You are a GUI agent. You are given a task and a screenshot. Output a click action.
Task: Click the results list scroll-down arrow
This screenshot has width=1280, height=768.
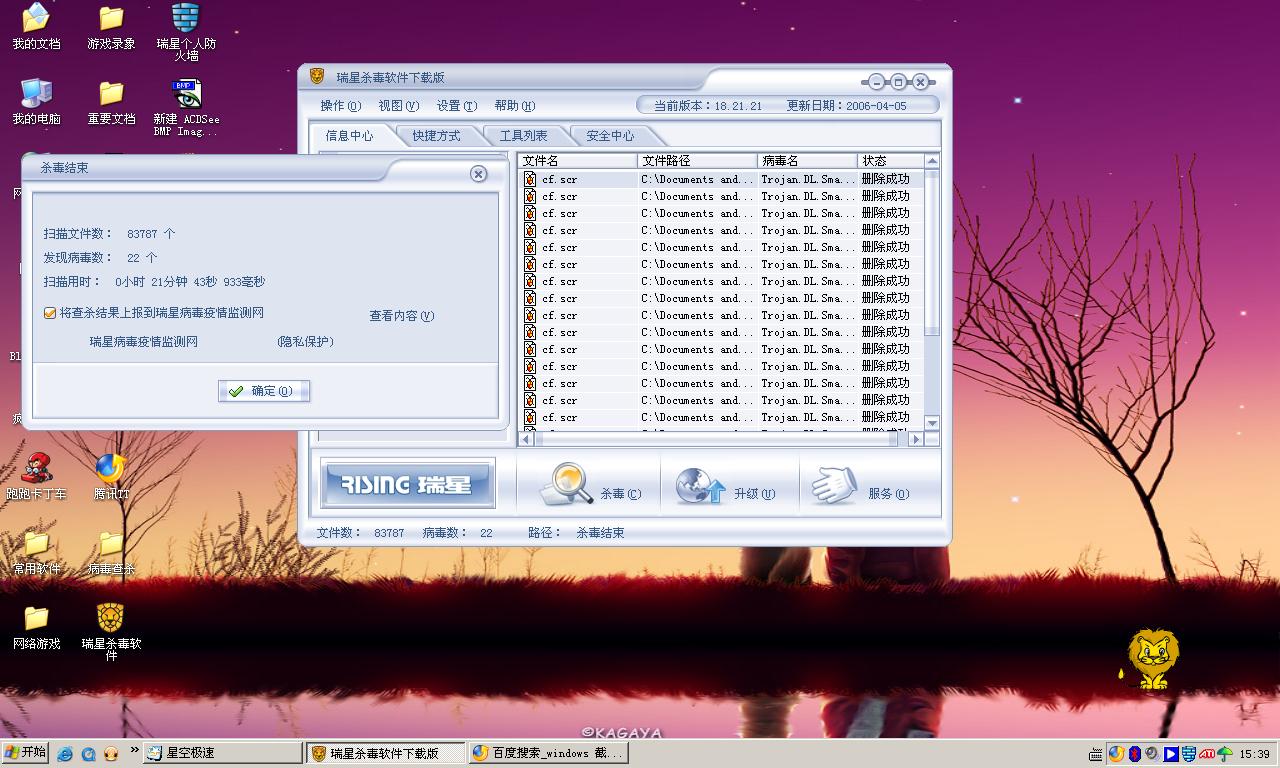932,423
